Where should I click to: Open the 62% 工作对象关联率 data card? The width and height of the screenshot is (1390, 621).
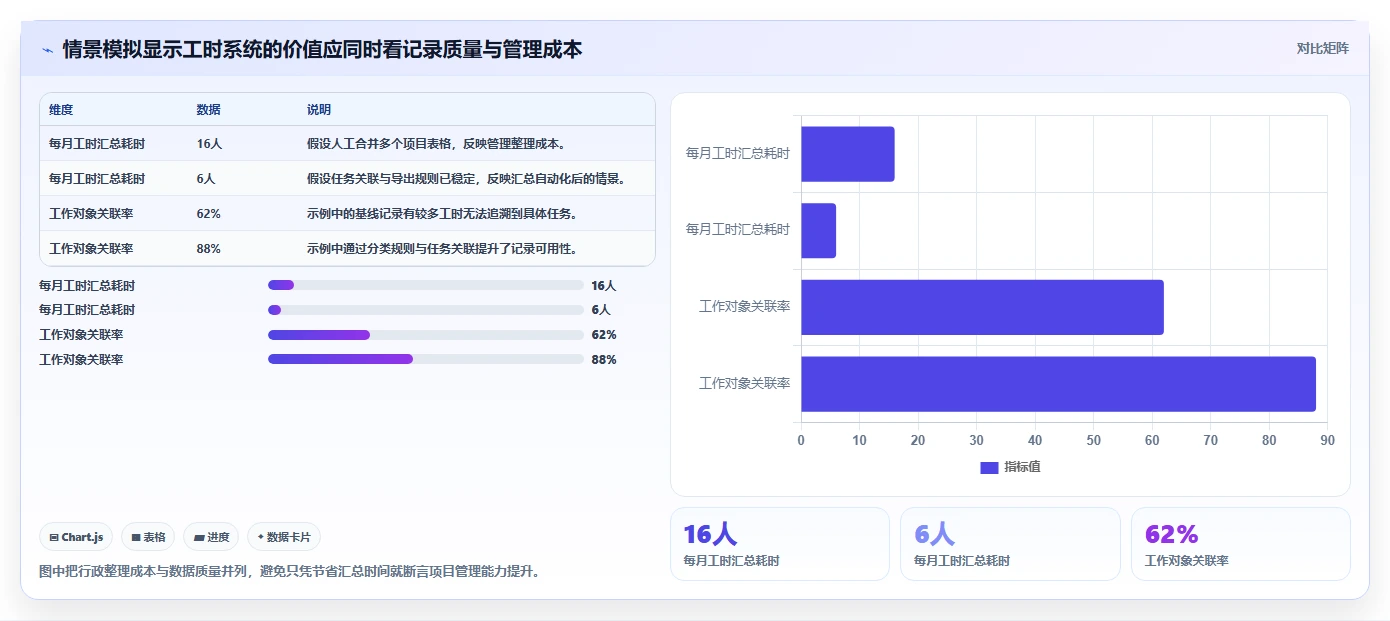[1240, 544]
